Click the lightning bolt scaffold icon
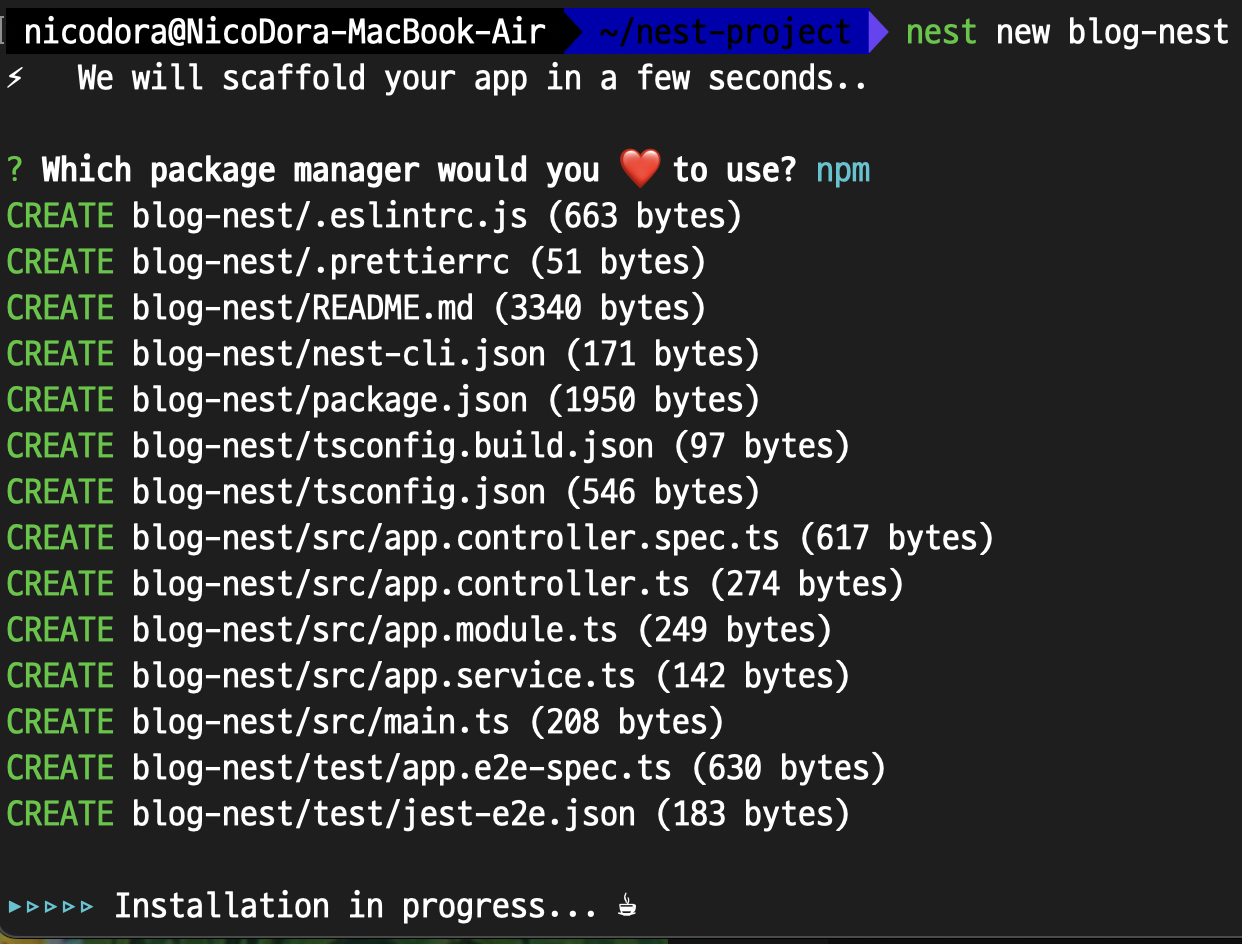Image resolution: width=1242 pixels, height=944 pixels. coord(14,77)
